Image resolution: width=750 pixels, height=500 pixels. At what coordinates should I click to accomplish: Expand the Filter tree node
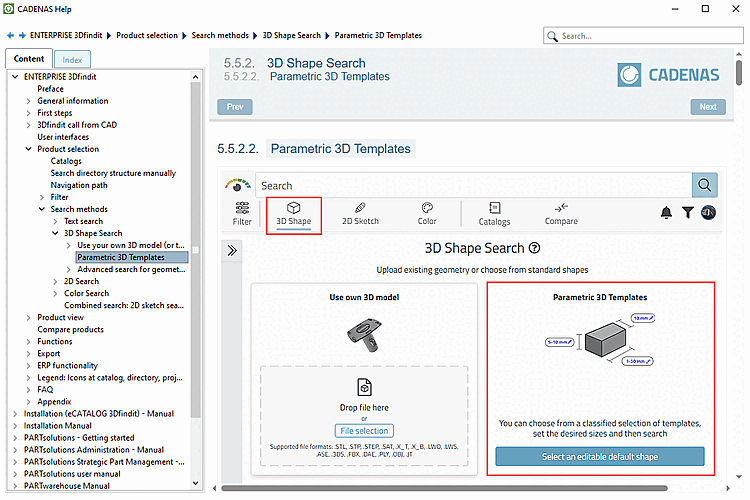42,197
